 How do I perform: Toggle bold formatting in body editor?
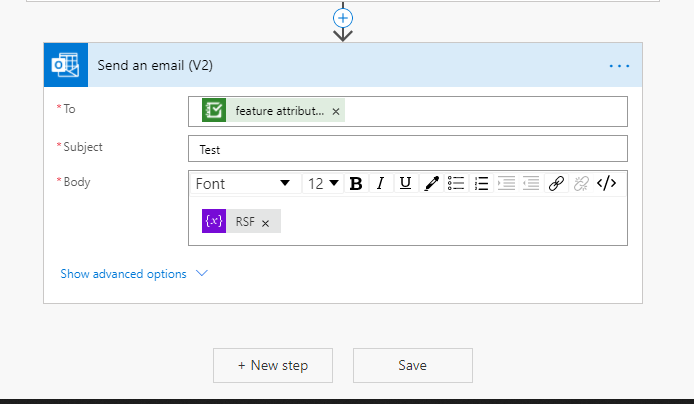point(355,183)
